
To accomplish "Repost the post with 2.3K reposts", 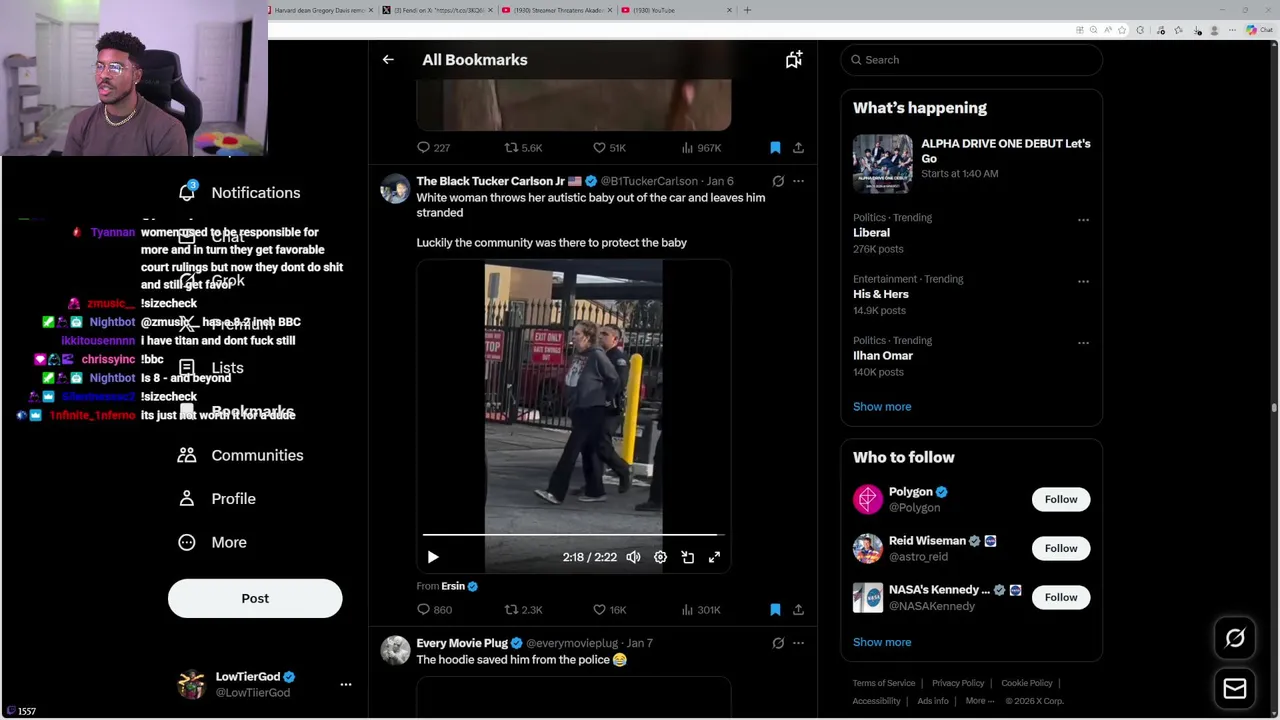I will [x=523, y=609].
